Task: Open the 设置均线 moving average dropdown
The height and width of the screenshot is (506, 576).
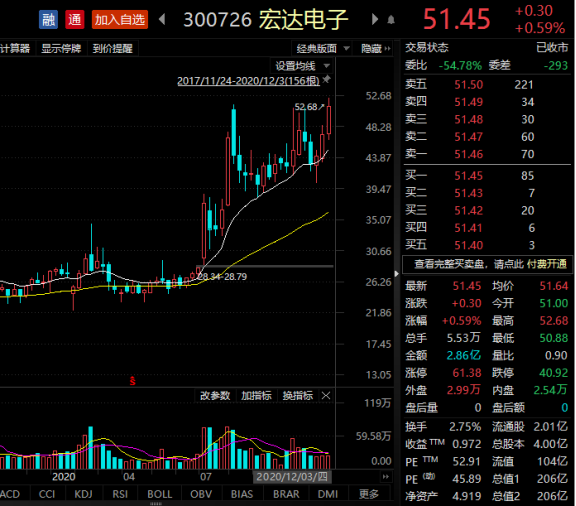Action: (302, 66)
